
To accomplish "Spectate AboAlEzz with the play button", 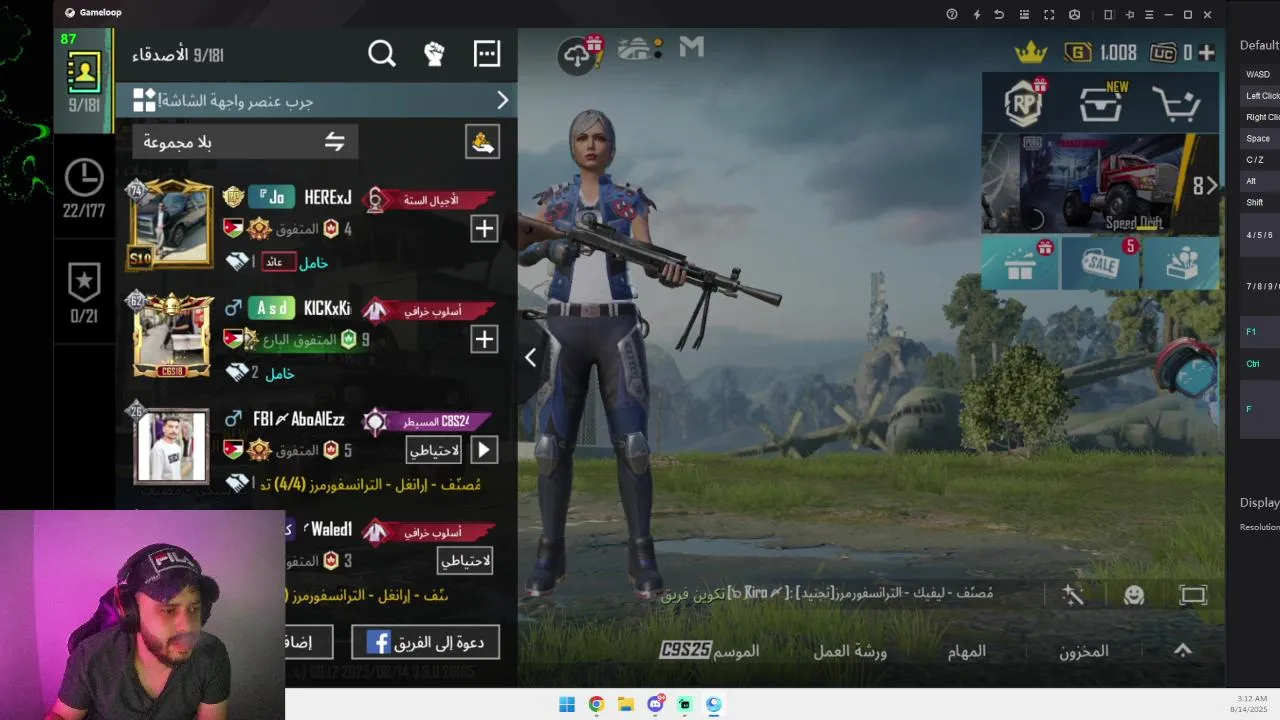I will point(484,450).
